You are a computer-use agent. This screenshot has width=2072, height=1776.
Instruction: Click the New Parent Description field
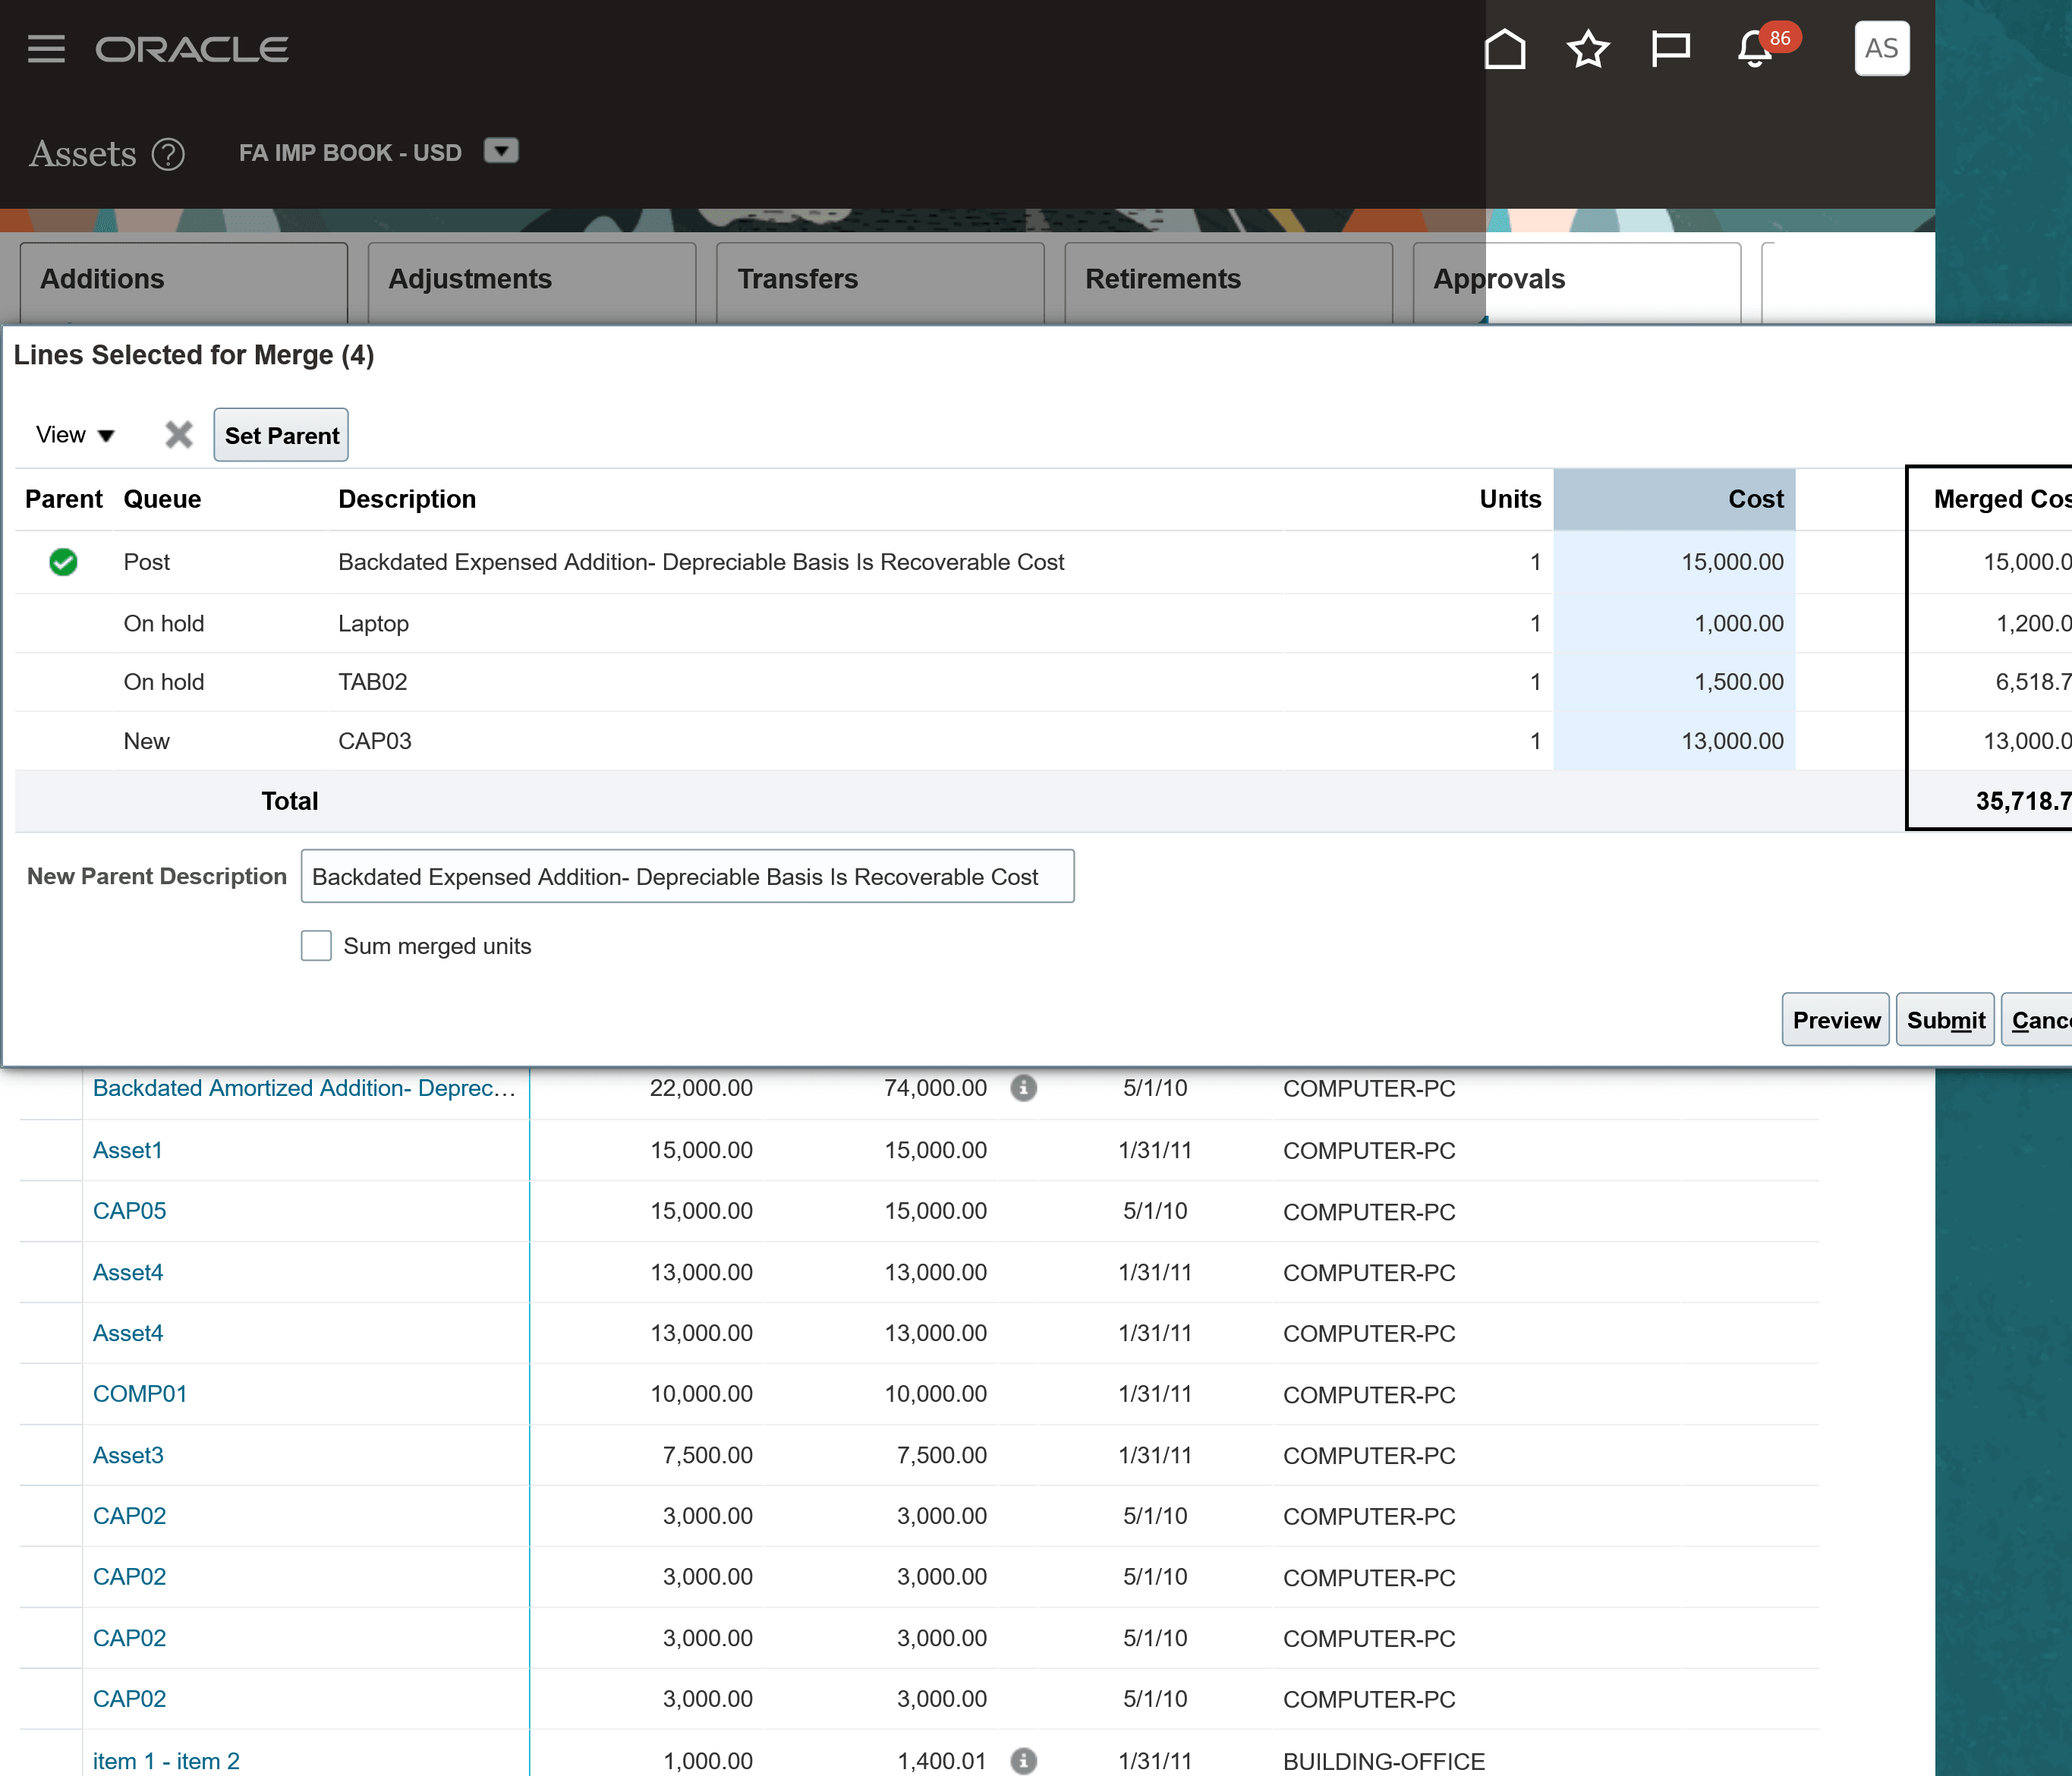coord(687,877)
